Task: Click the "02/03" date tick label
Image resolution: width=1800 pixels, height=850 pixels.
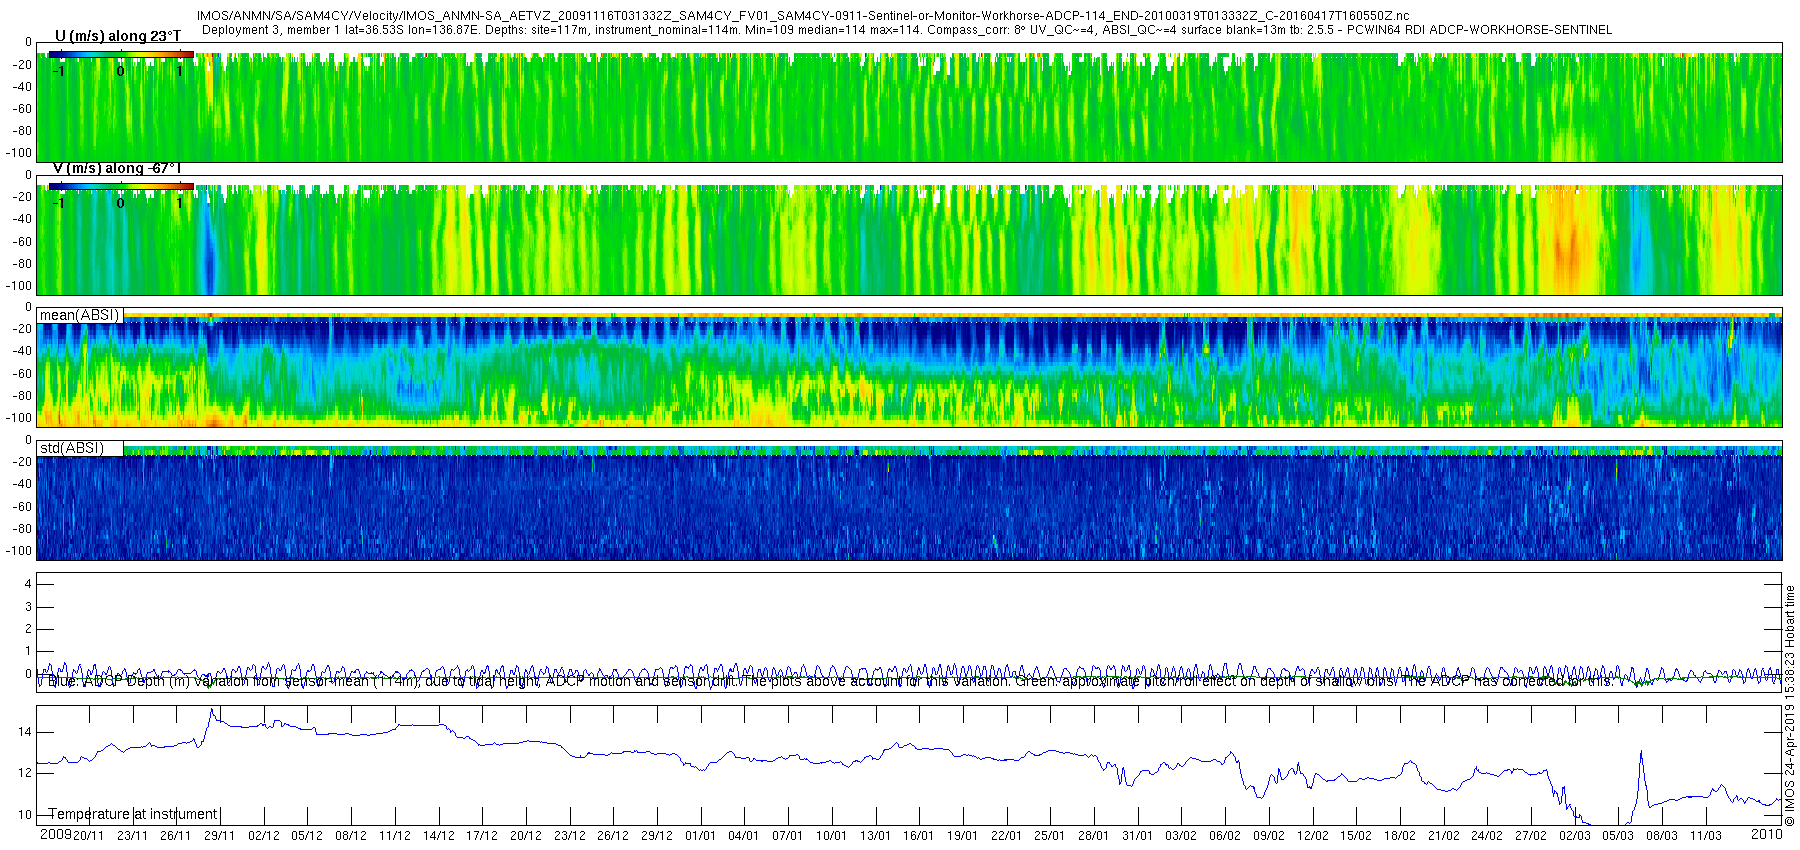Action: coord(1575,835)
